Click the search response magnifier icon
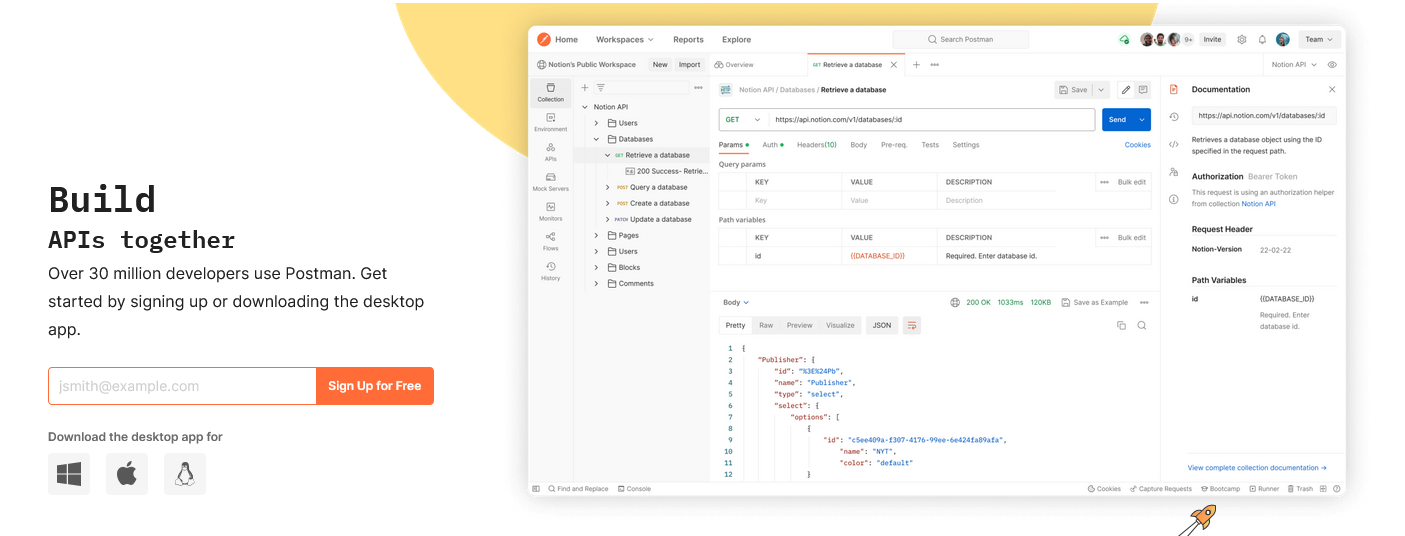 coord(1141,325)
